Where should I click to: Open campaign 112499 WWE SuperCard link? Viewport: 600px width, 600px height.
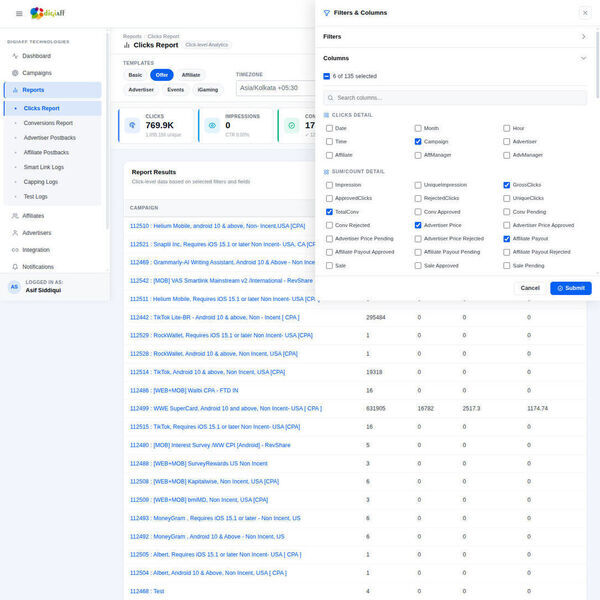[226, 409]
